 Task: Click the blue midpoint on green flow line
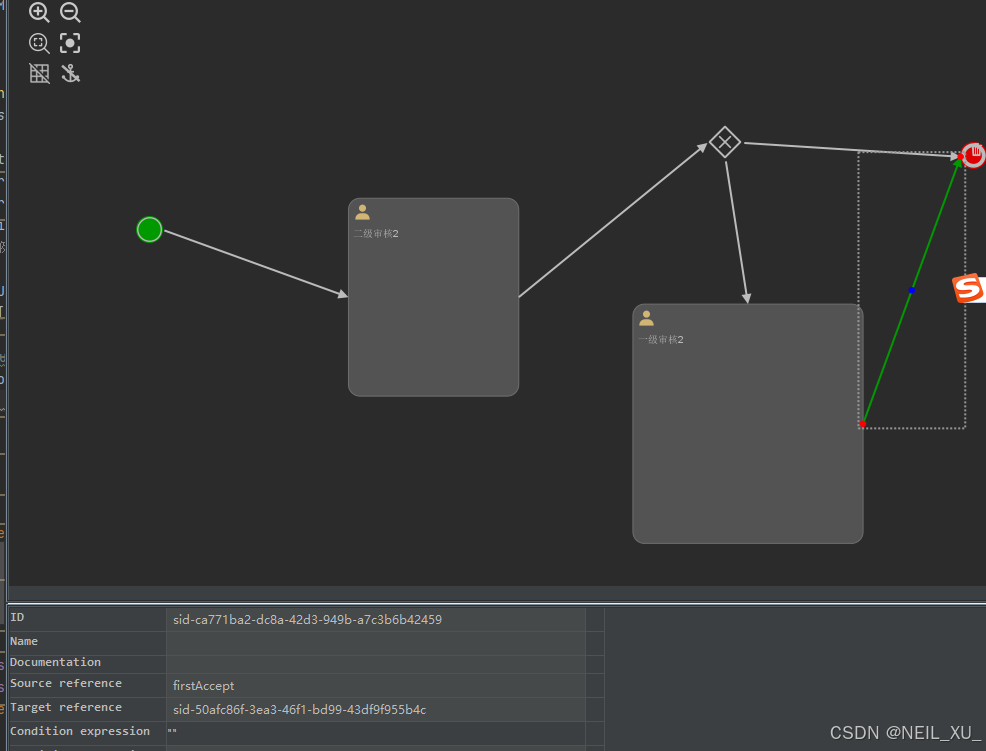click(x=912, y=290)
